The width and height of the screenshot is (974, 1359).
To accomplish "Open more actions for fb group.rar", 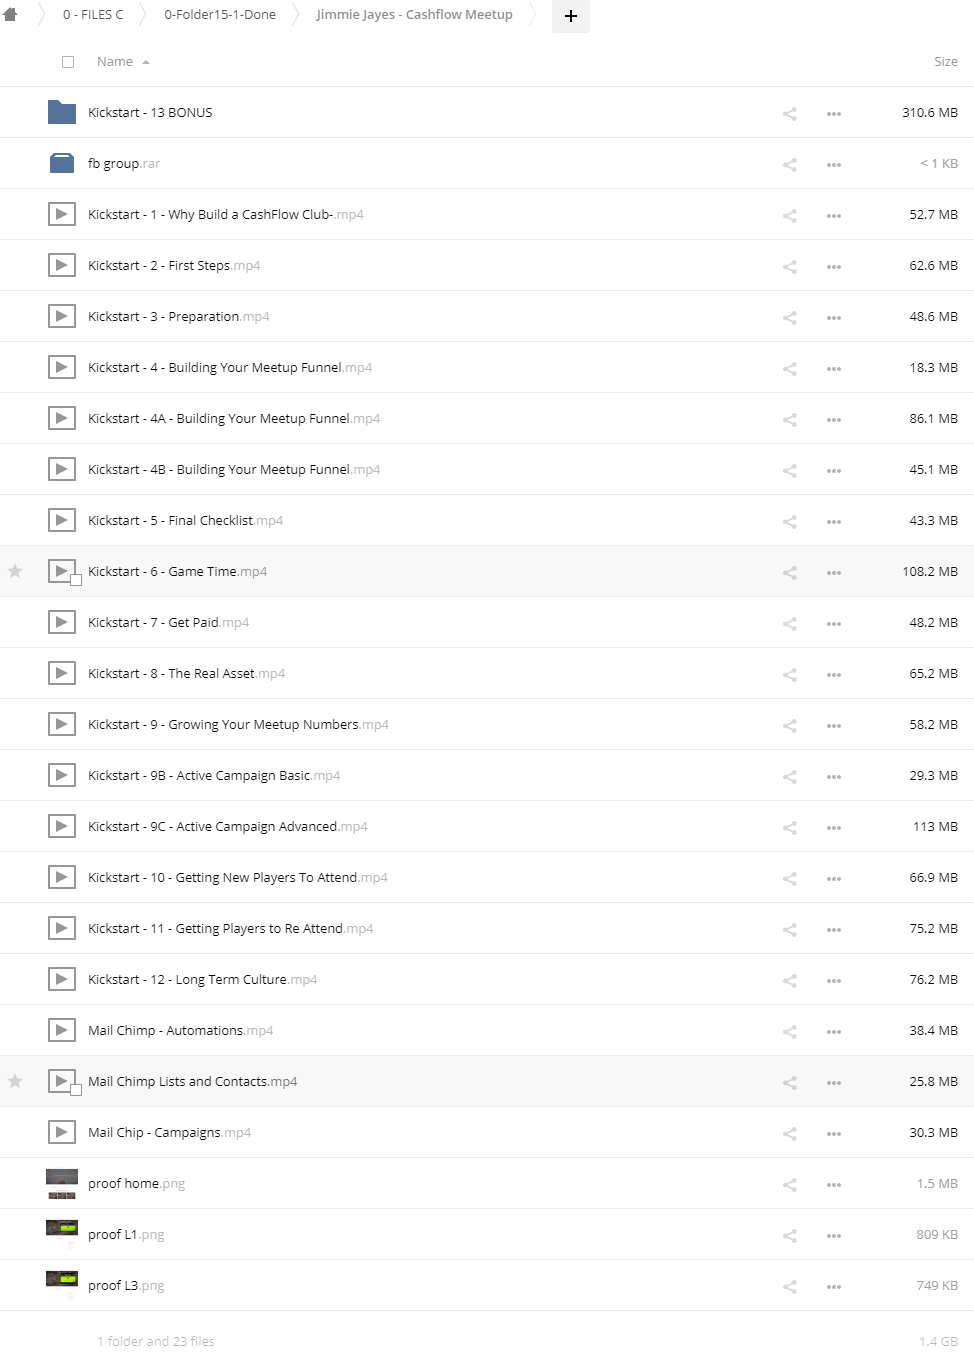I will [x=834, y=165].
